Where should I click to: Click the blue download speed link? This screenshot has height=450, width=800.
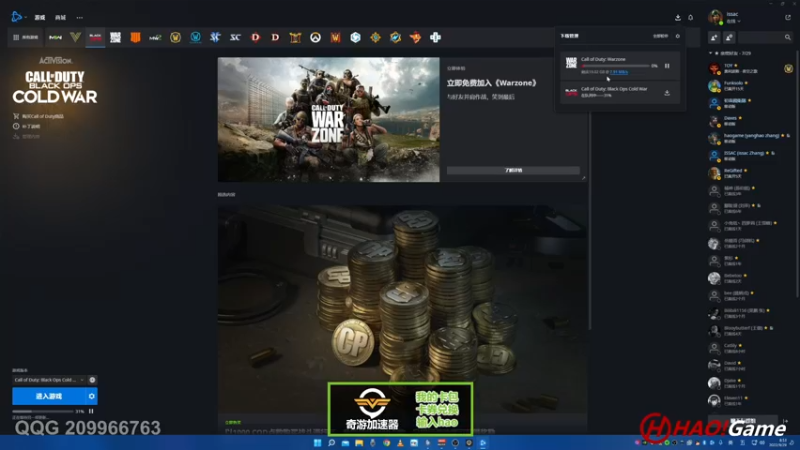click(x=619, y=72)
